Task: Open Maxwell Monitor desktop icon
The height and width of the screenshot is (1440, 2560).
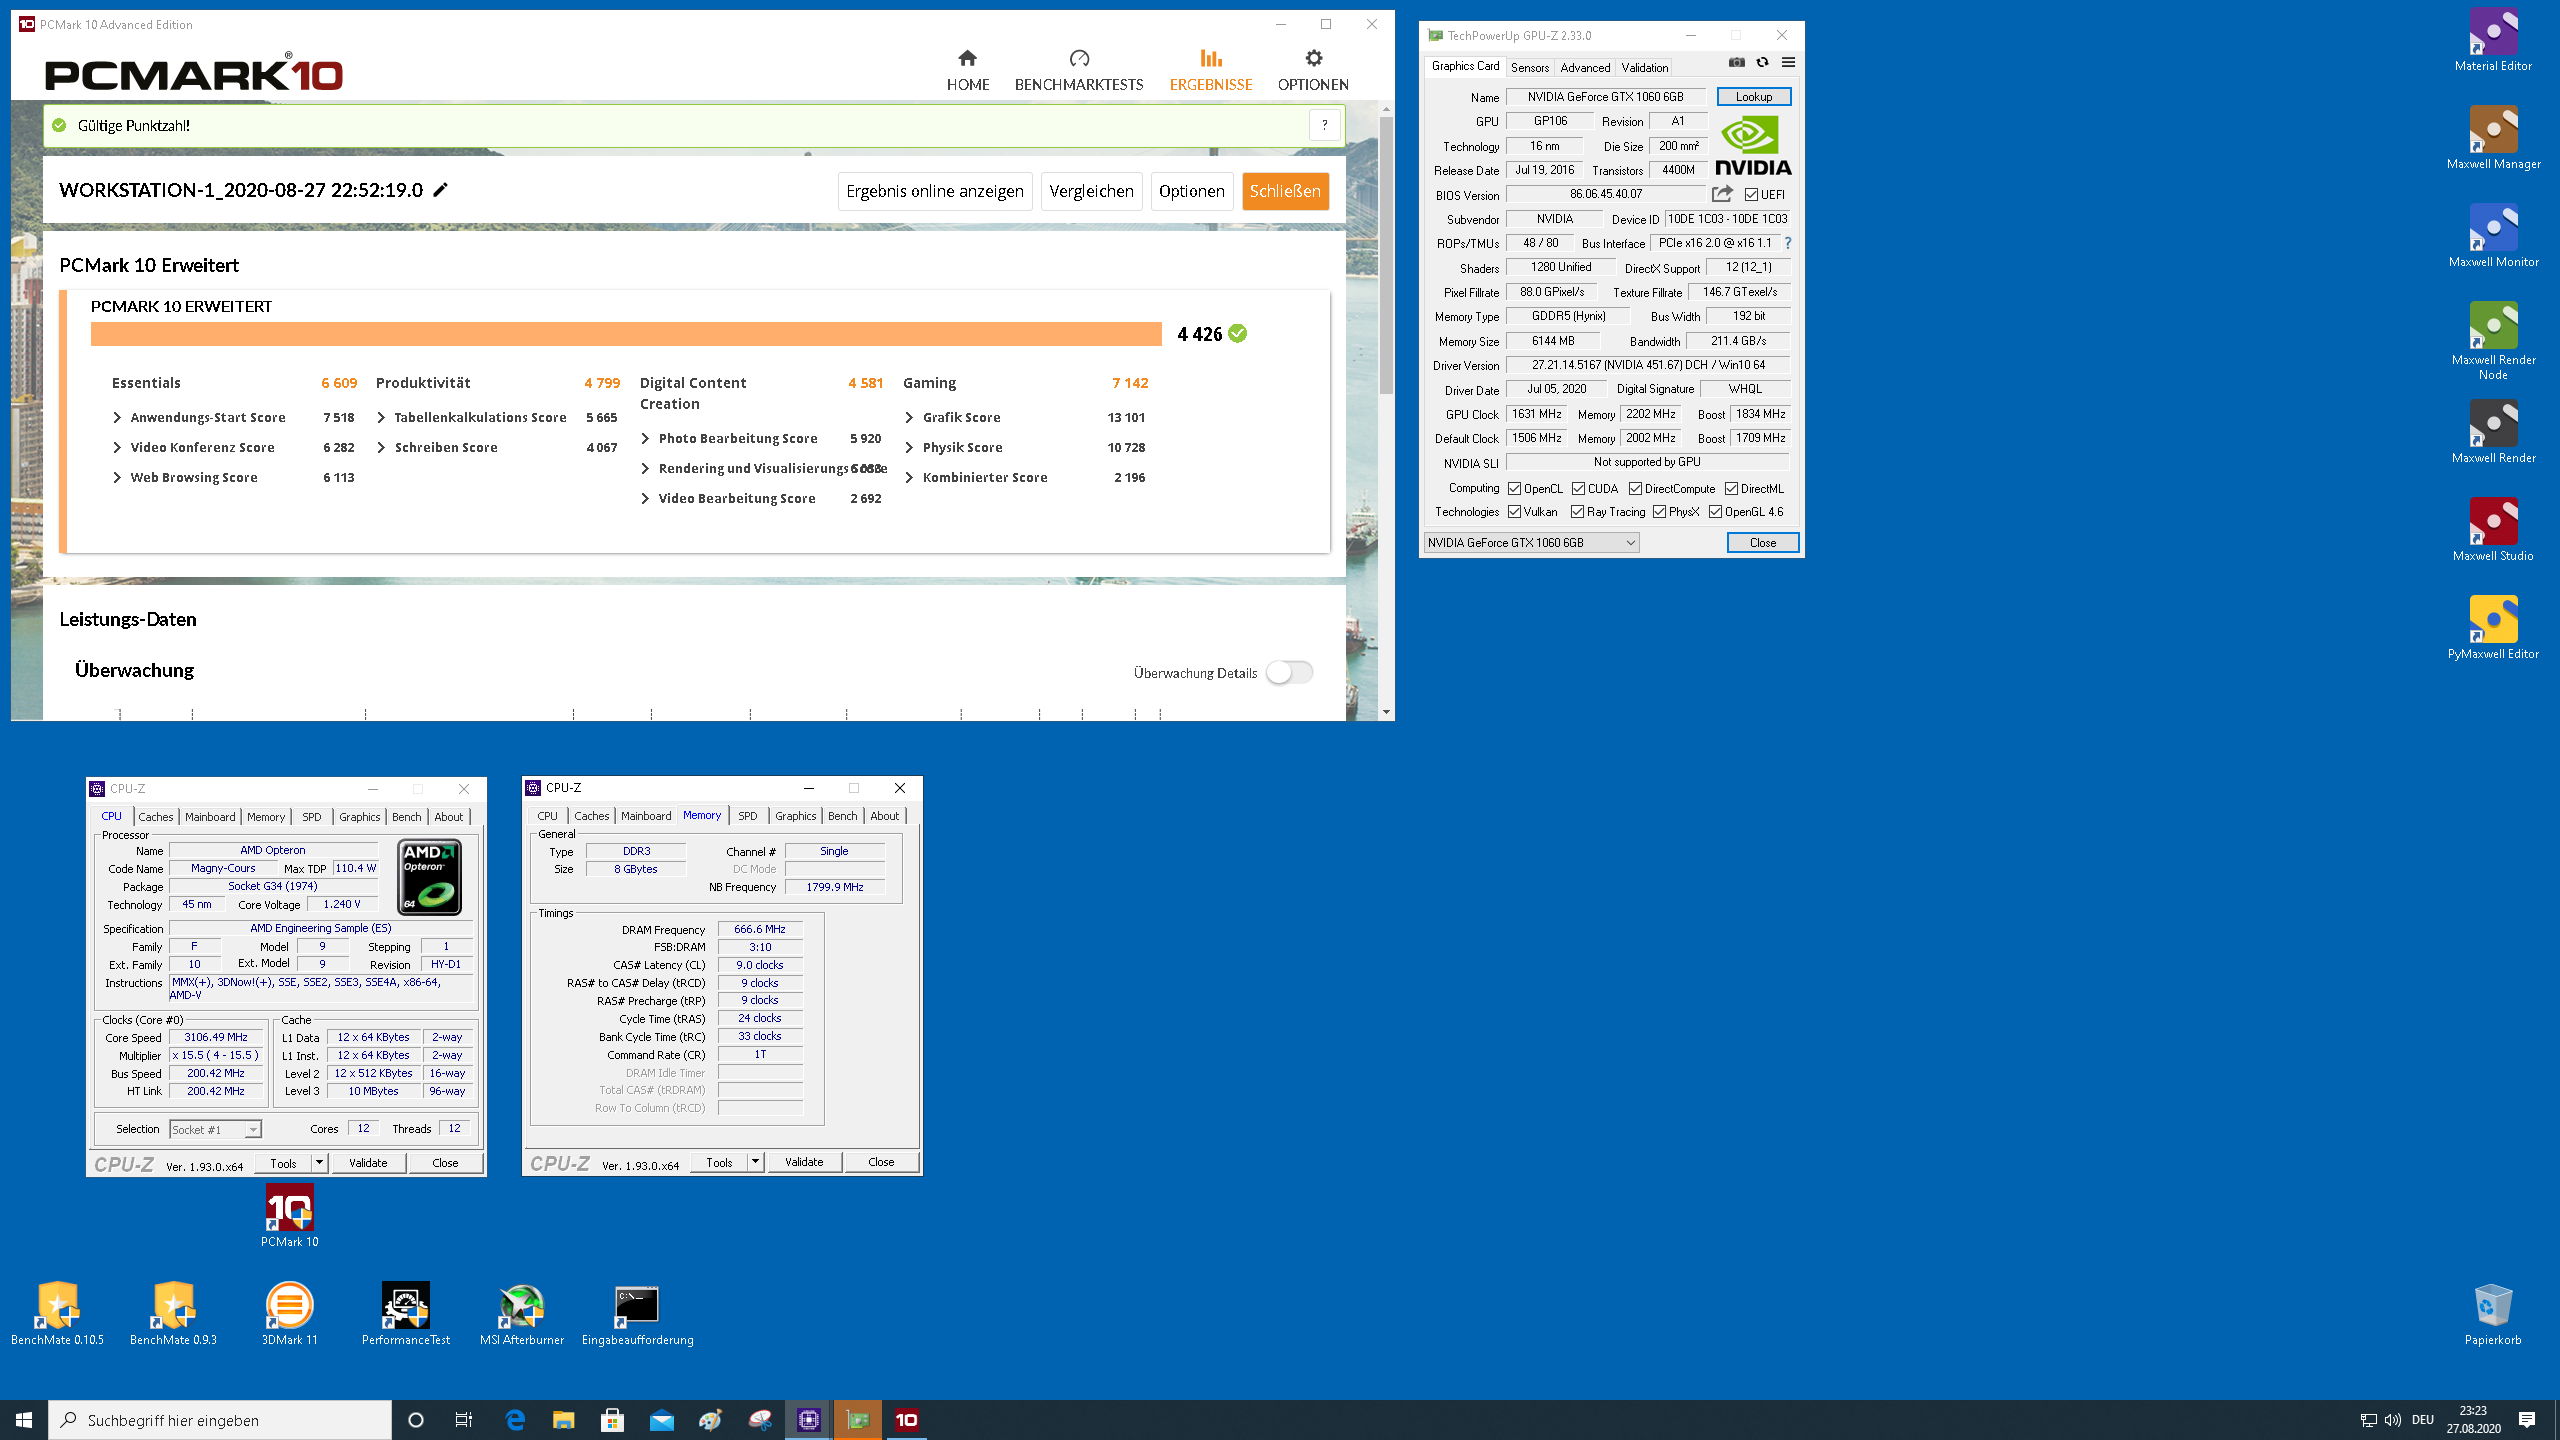Action: pos(2493,237)
